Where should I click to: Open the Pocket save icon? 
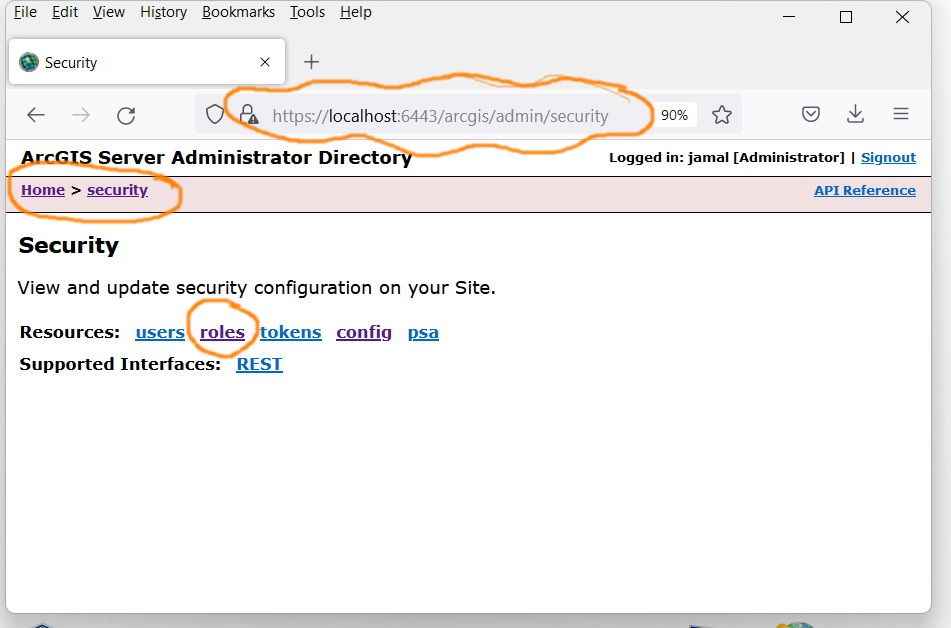(811, 114)
